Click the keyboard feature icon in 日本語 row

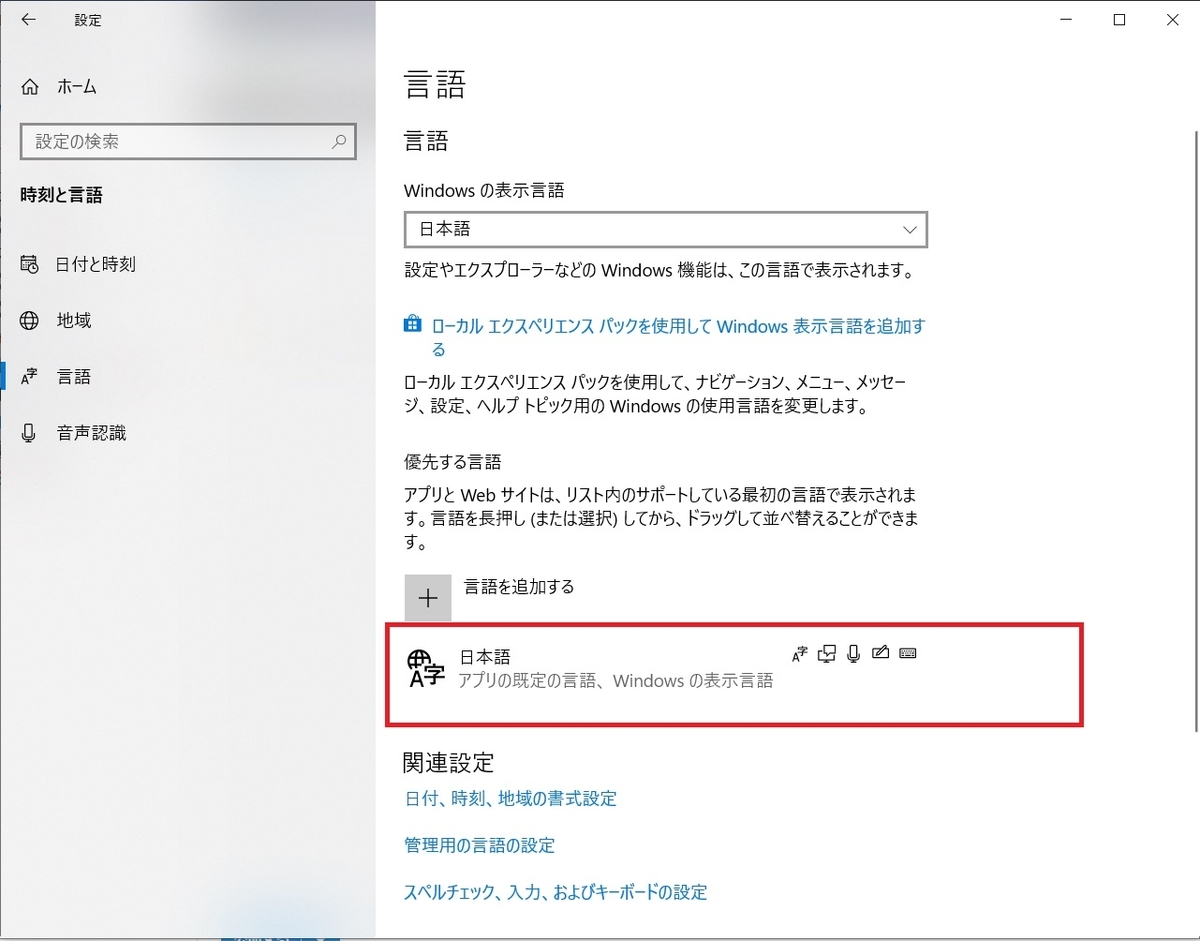(908, 654)
